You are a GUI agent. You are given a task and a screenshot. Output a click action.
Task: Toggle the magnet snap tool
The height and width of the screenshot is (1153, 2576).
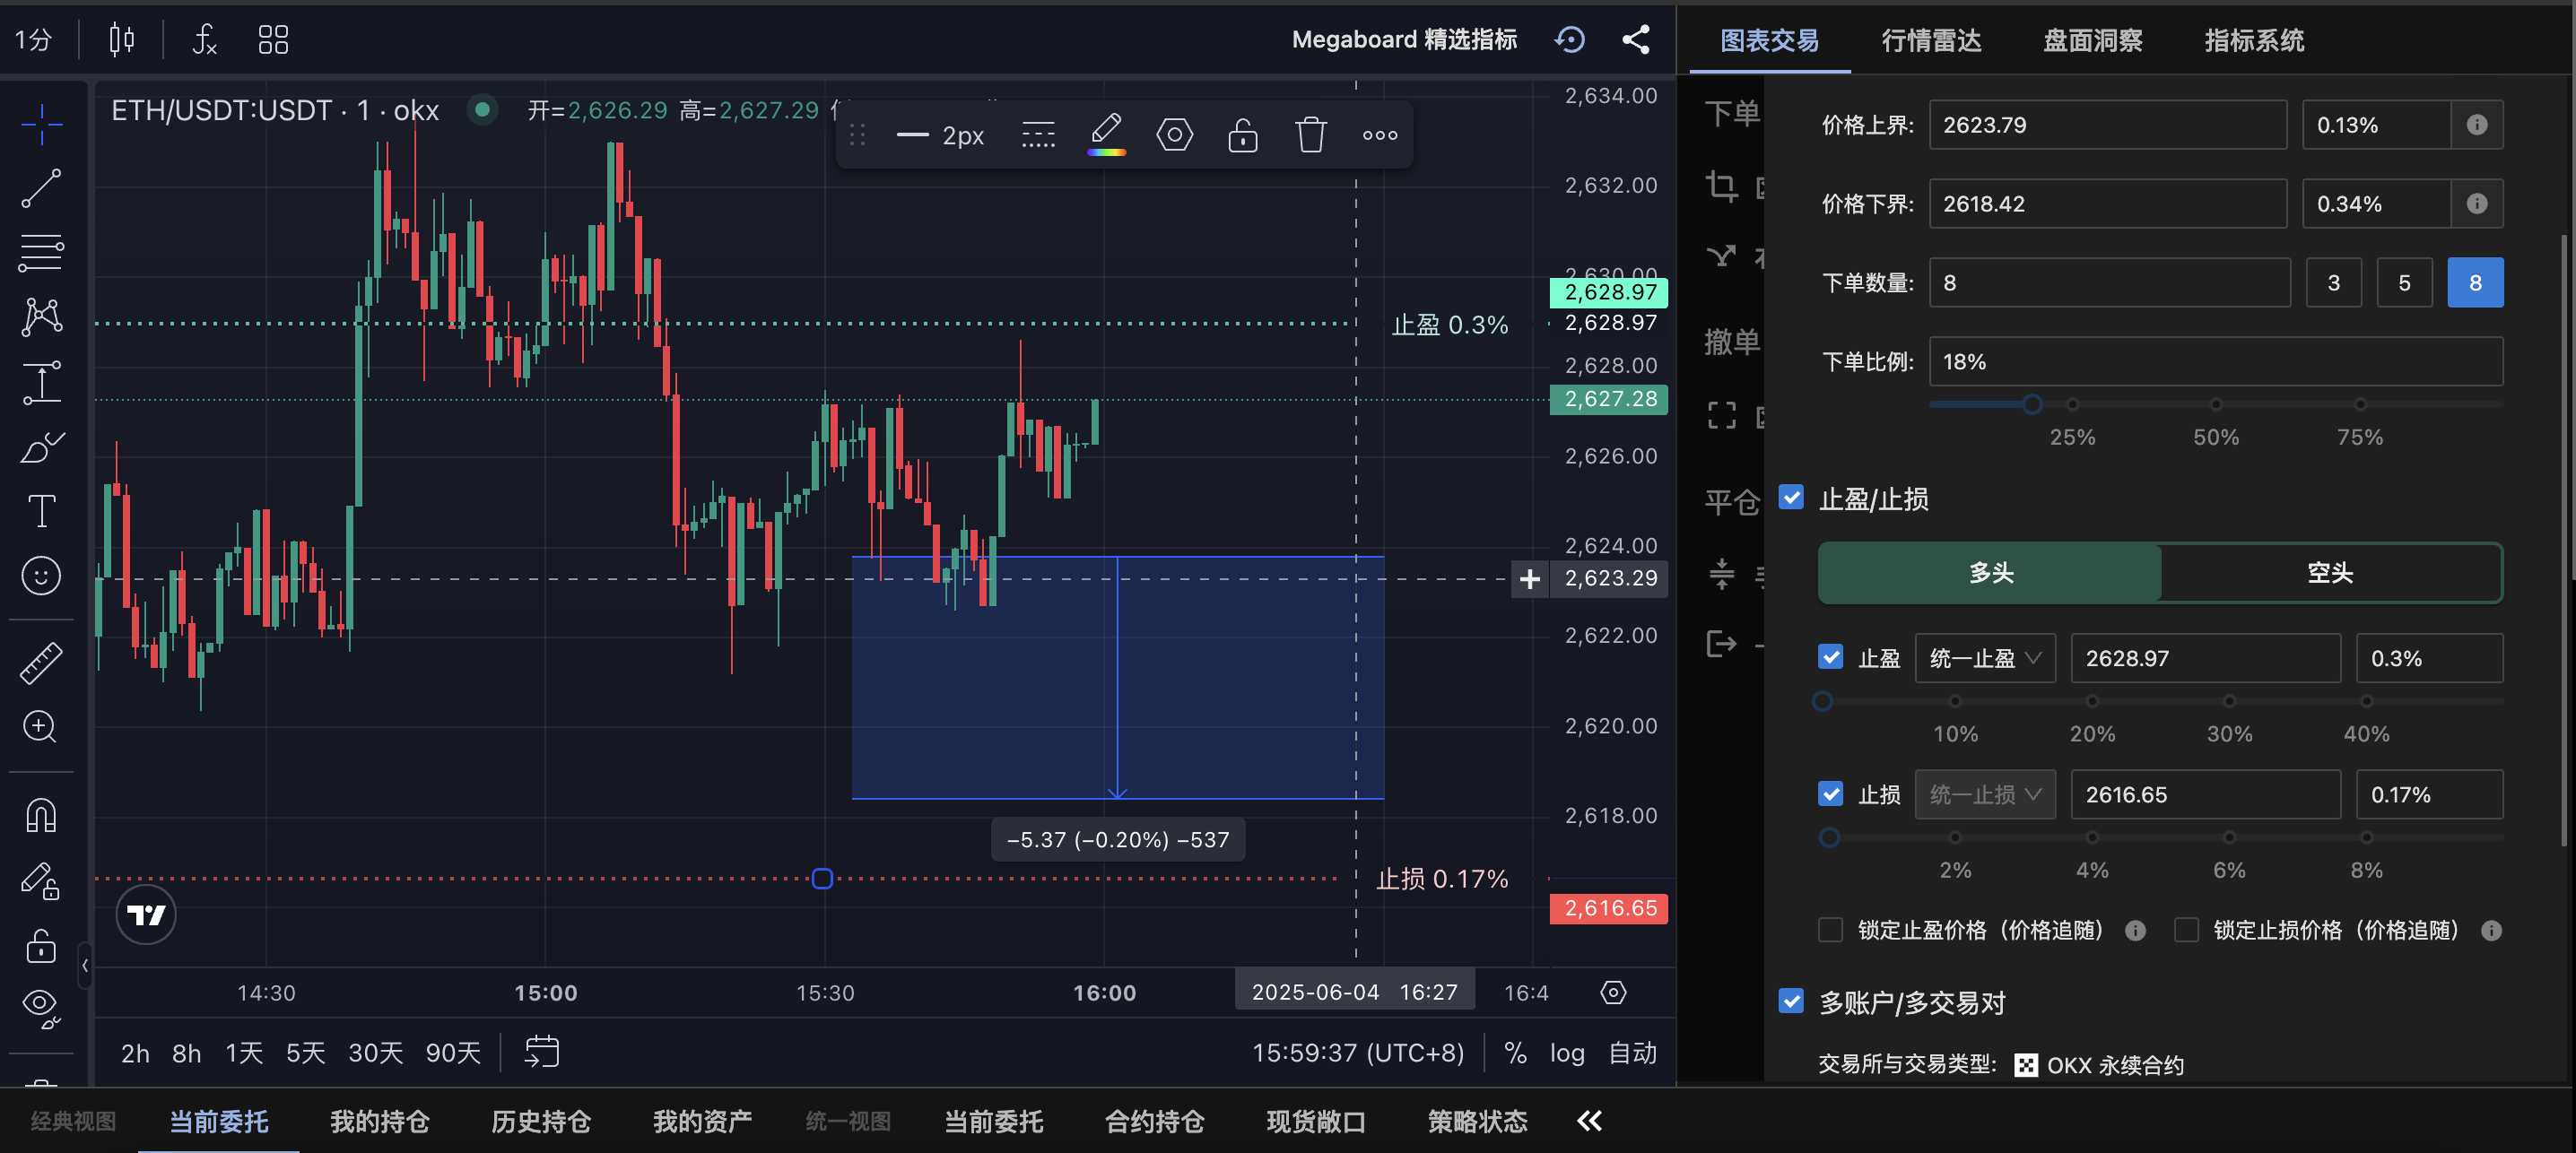41,816
